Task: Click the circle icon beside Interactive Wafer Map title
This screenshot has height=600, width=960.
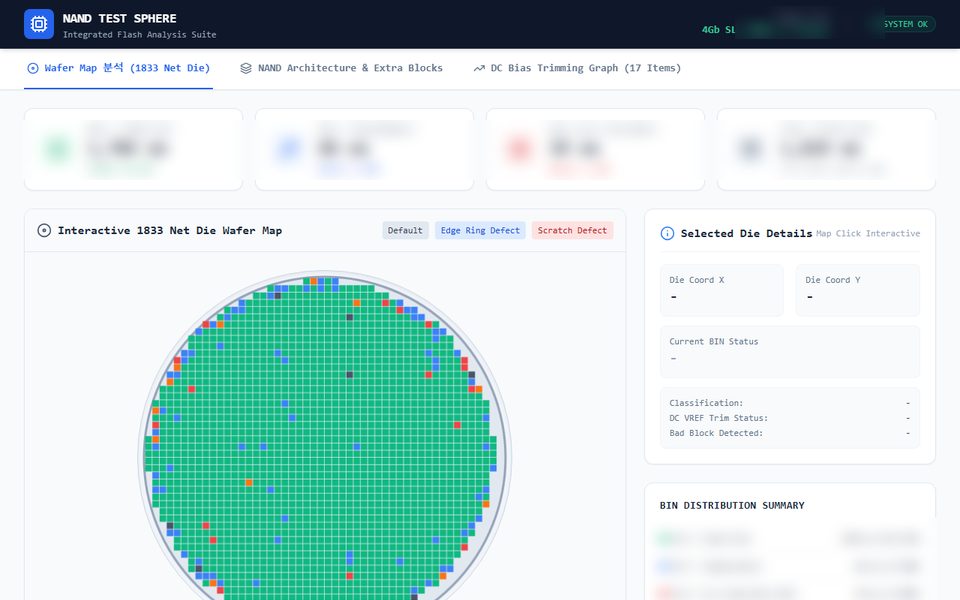Action: 44,230
